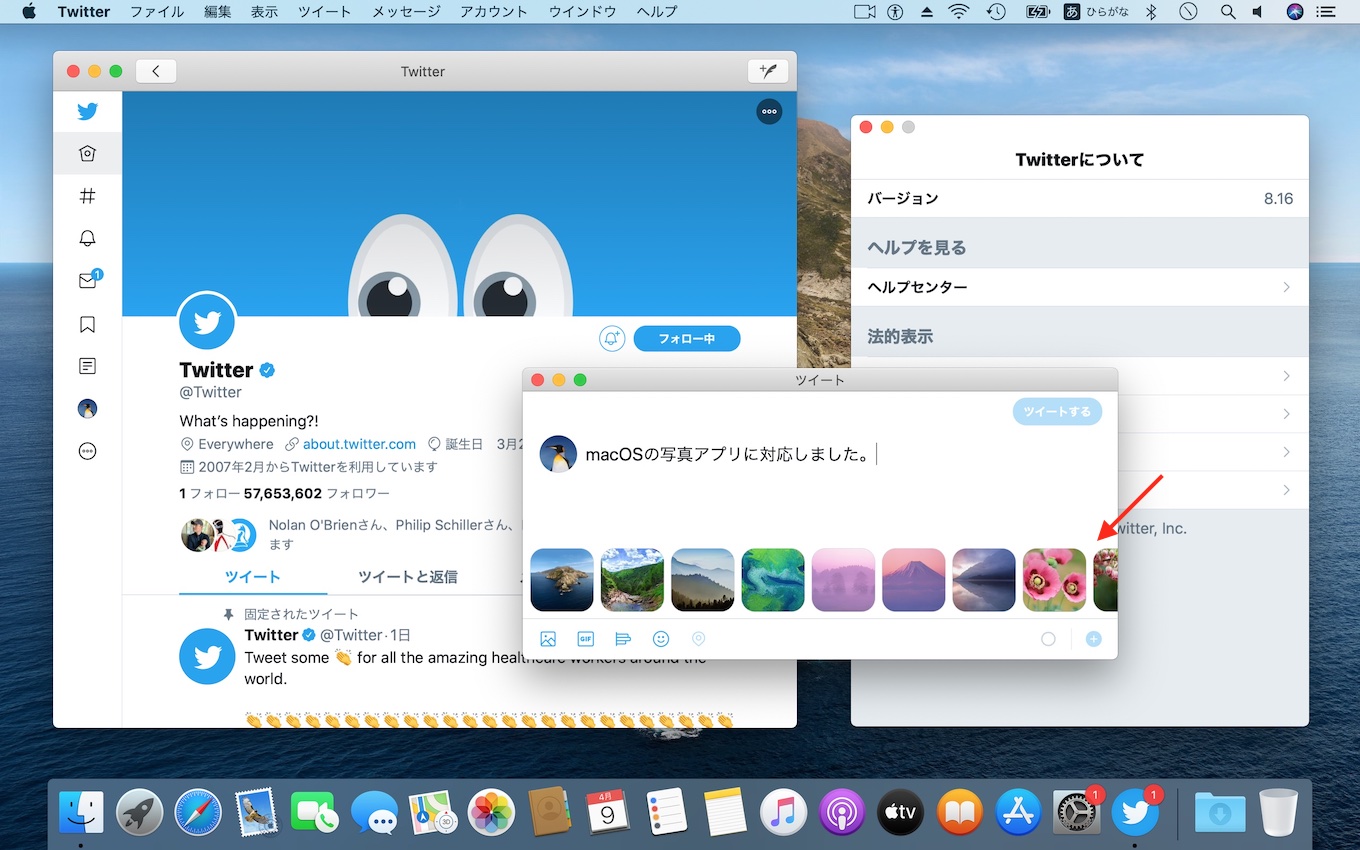Open Finder from Dock
The width and height of the screenshot is (1360, 850).
click(81, 812)
